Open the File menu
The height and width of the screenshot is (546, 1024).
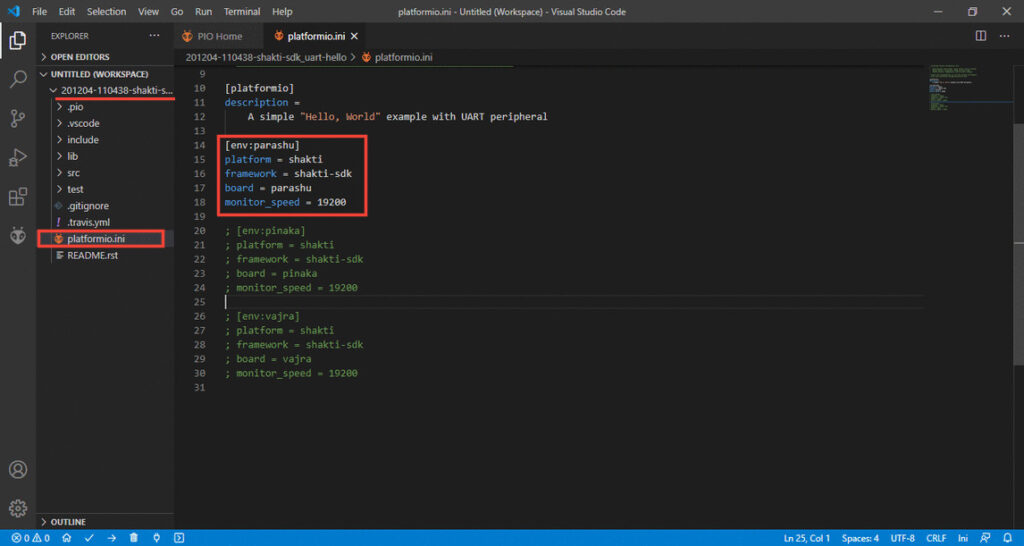click(x=39, y=12)
